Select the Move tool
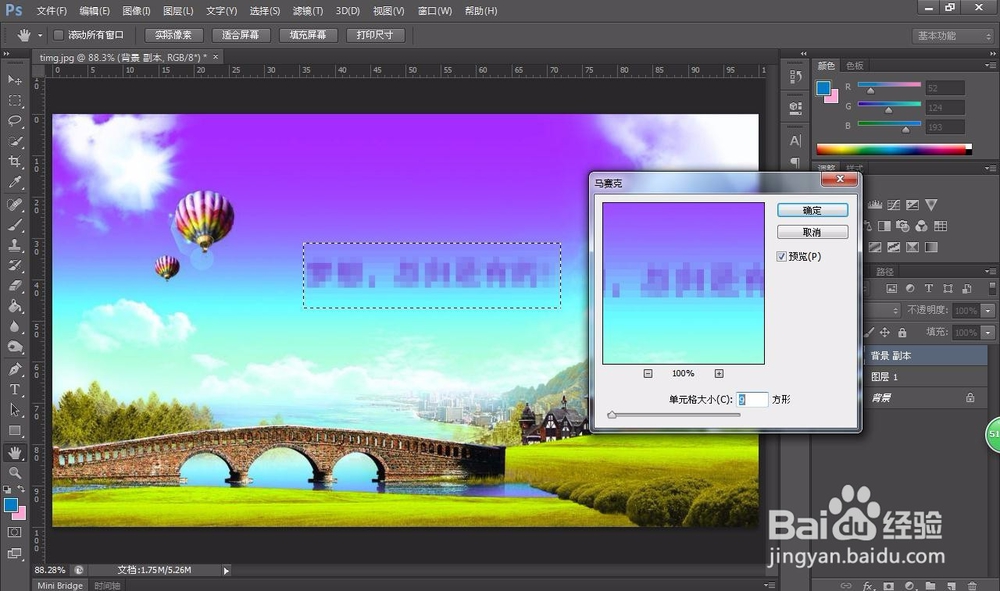 coord(15,80)
